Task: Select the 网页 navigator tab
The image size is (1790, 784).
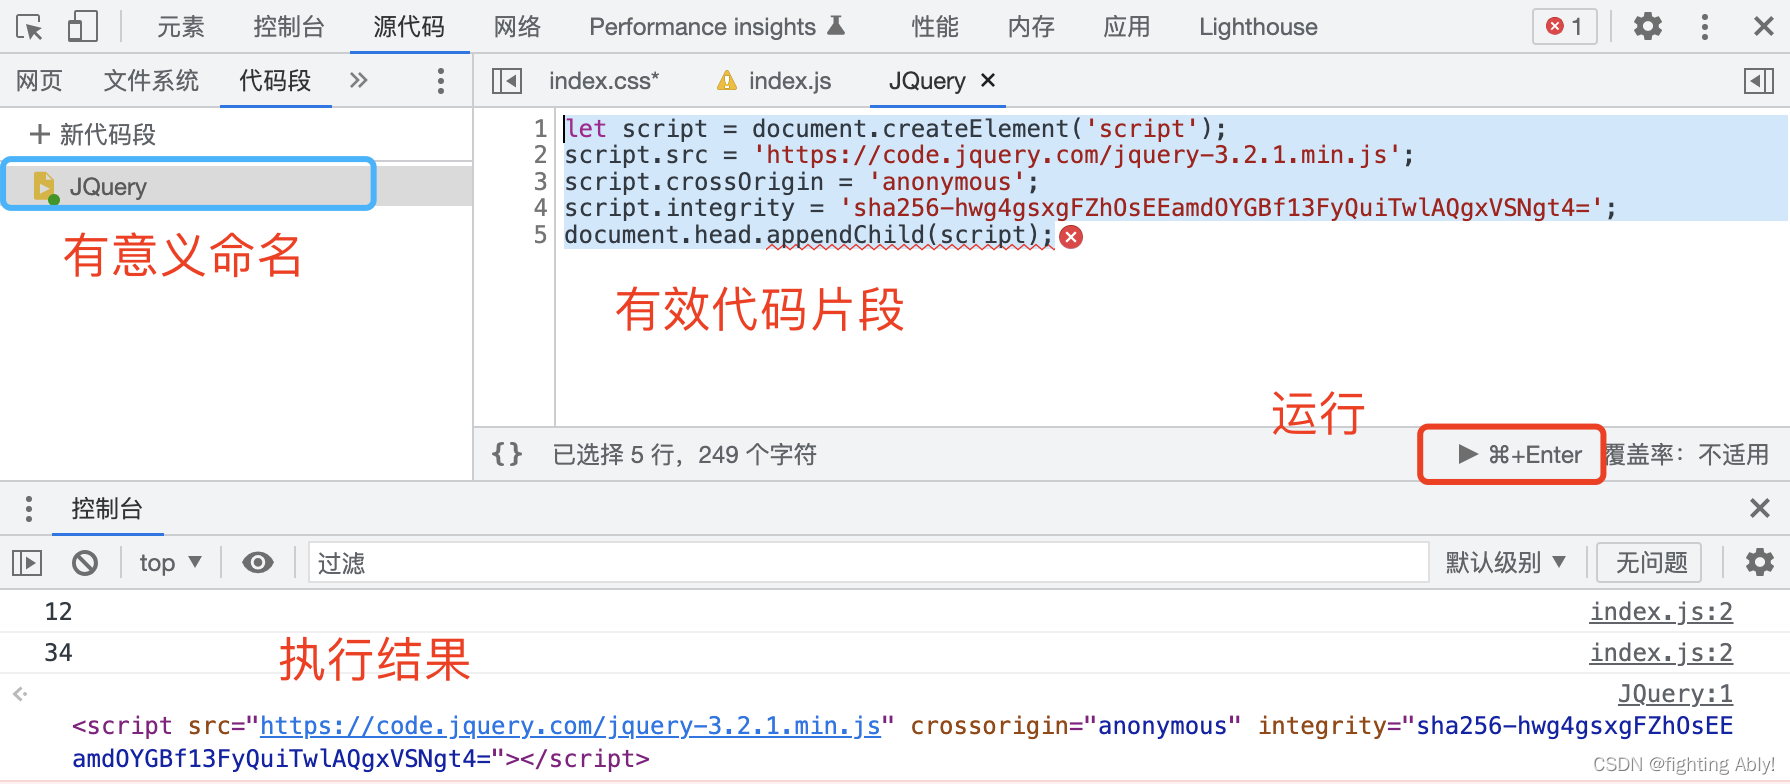Action: (x=39, y=81)
